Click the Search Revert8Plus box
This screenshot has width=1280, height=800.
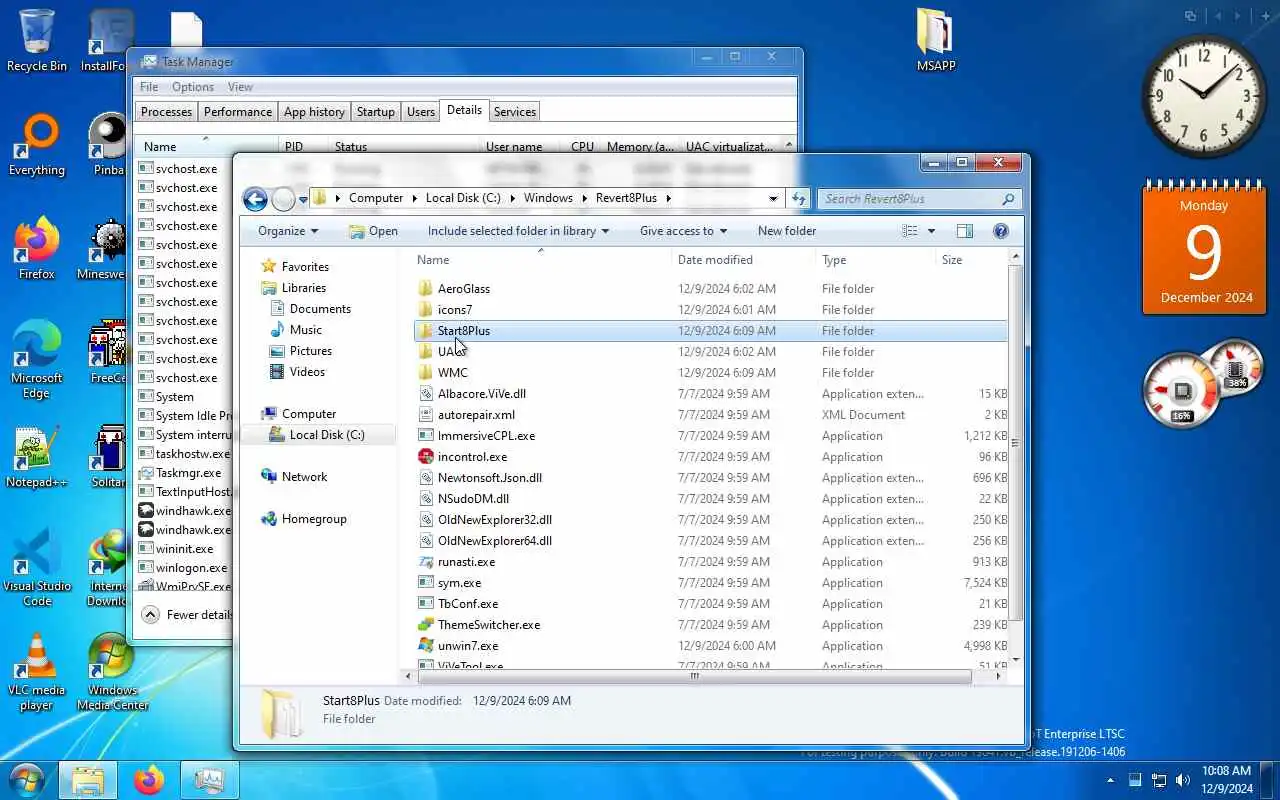click(x=919, y=199)
